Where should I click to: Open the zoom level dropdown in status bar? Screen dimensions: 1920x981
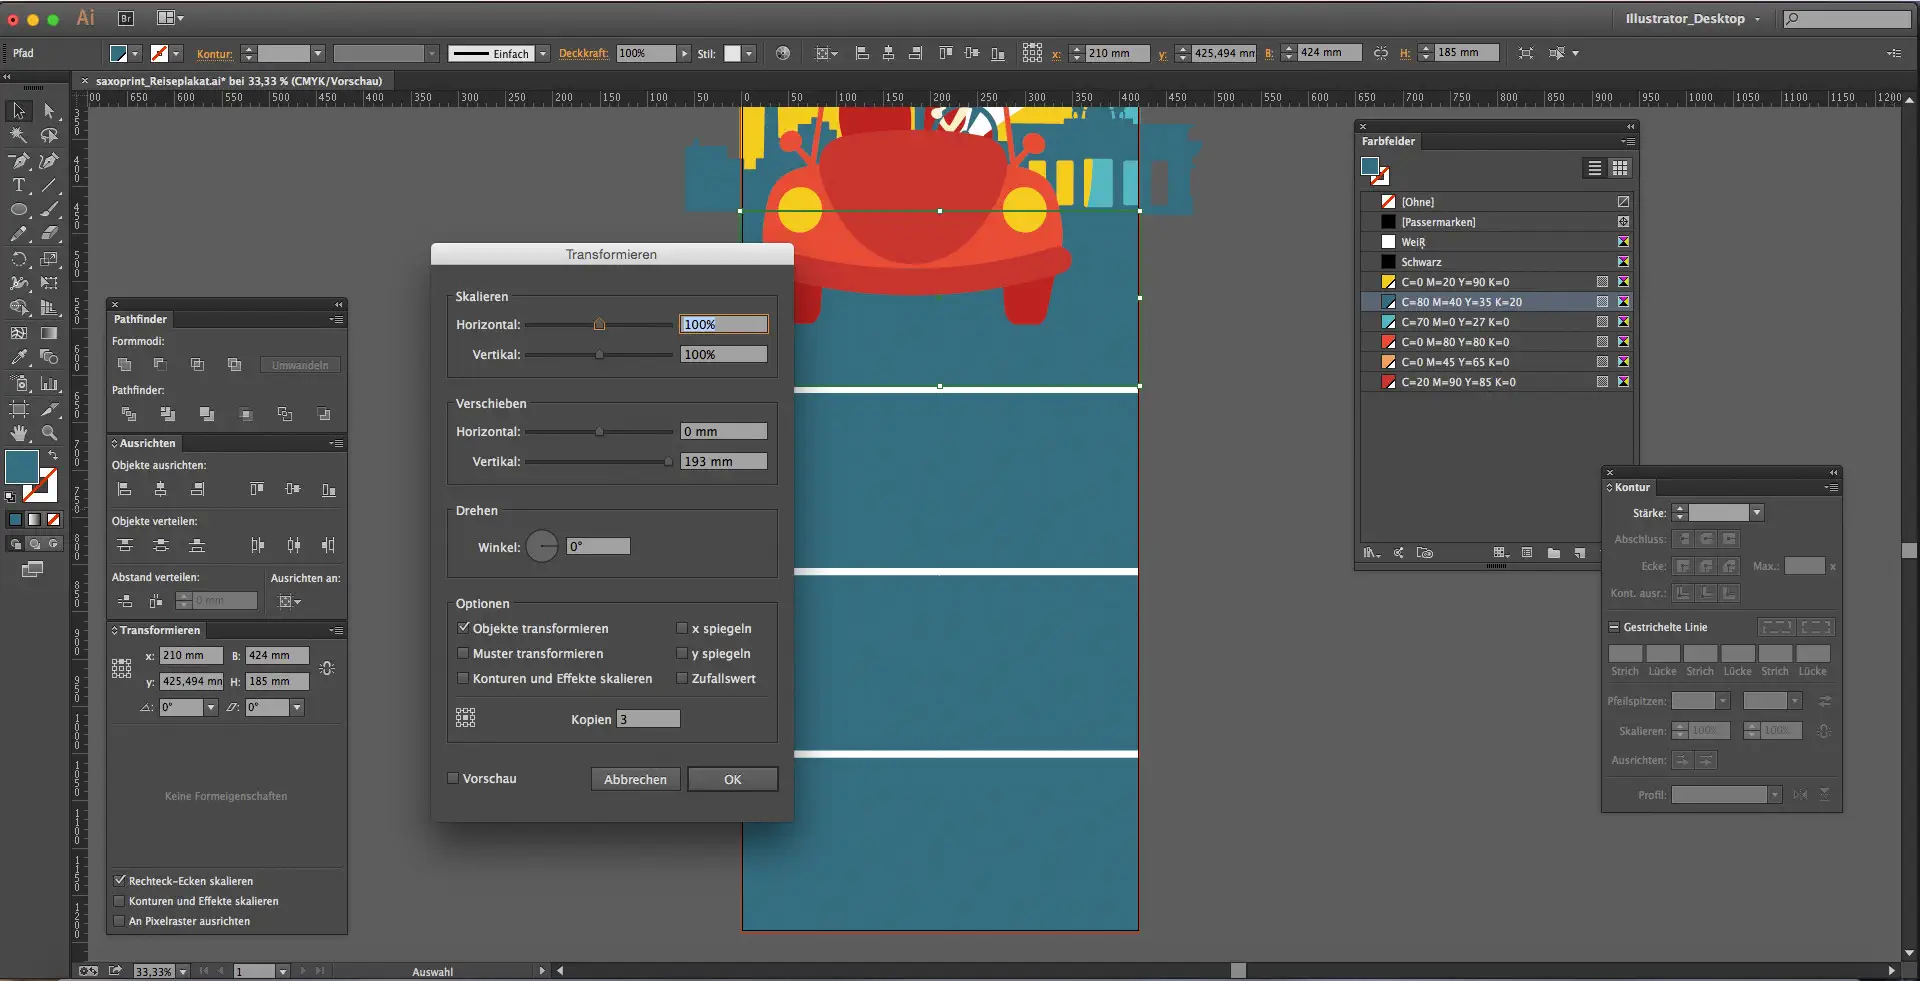click(x=182, y=971)
